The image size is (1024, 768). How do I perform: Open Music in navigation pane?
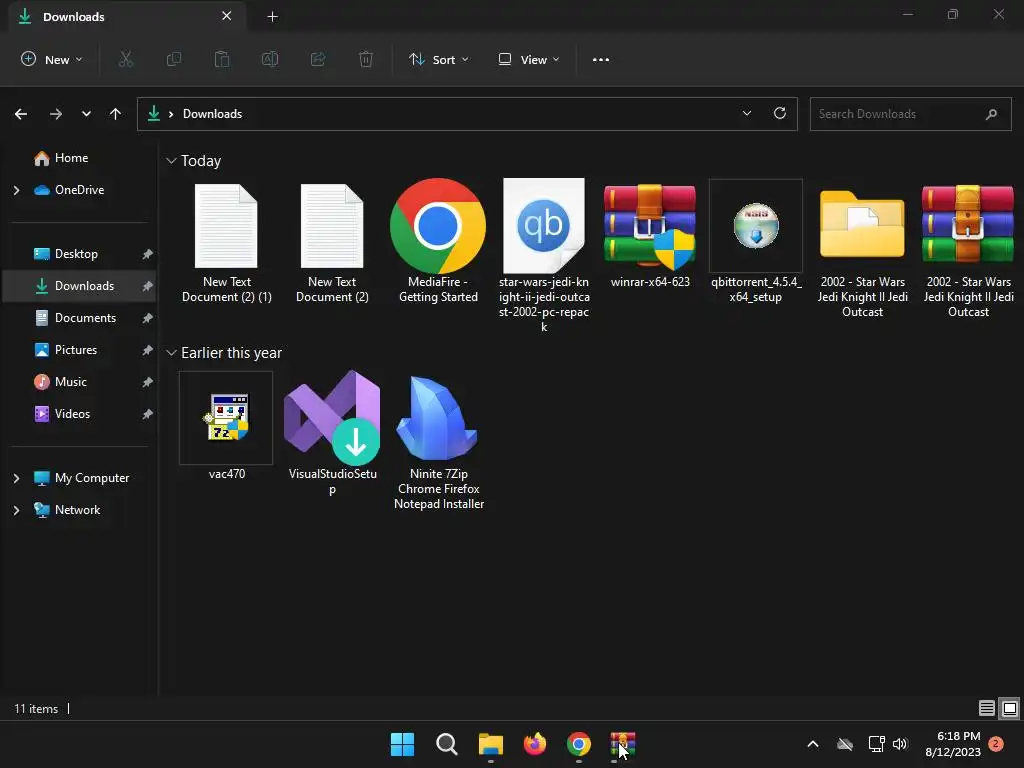pyautogui.click(x=71, y=382)
